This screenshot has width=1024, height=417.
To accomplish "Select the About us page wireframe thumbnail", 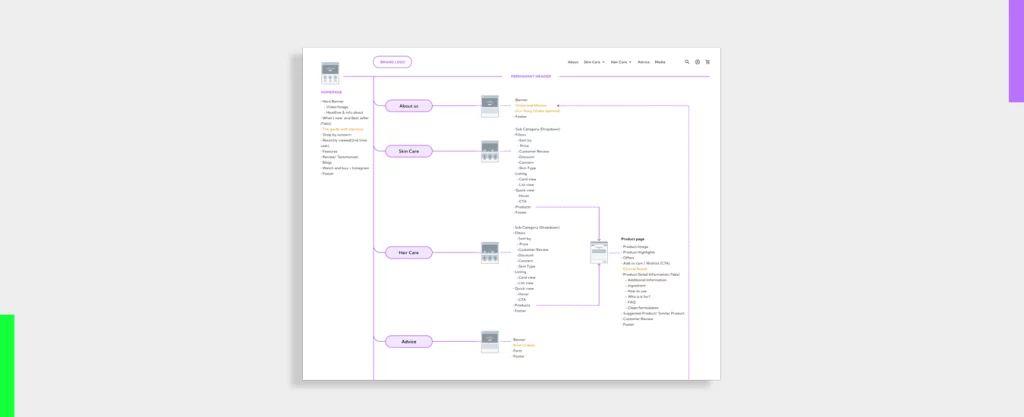I will tap(490, 106).
